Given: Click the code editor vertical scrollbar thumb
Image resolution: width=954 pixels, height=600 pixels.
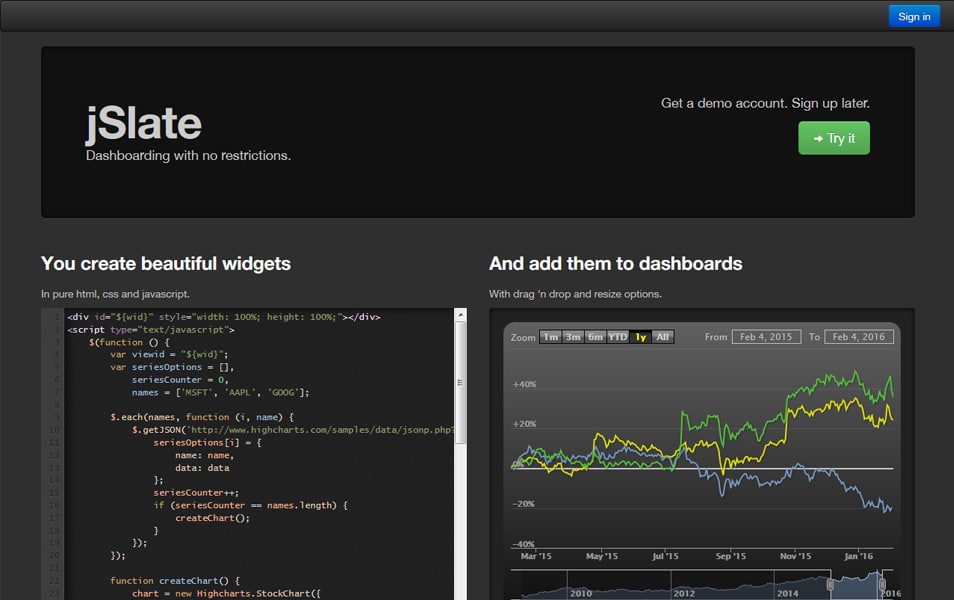Looking at the screenshot, I should click(x=461, y=382).
